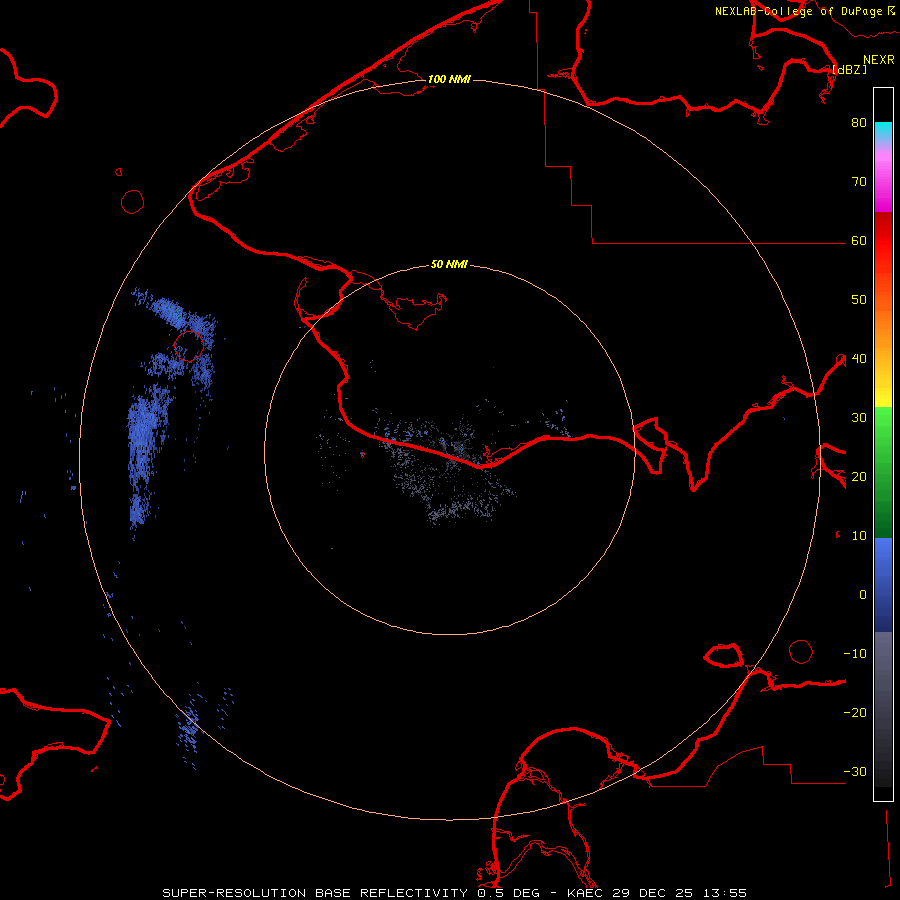This screenshot has height=900, width=900.
Task: Click the reflectivity color scale bar
Action: click(x=883, y=444)
